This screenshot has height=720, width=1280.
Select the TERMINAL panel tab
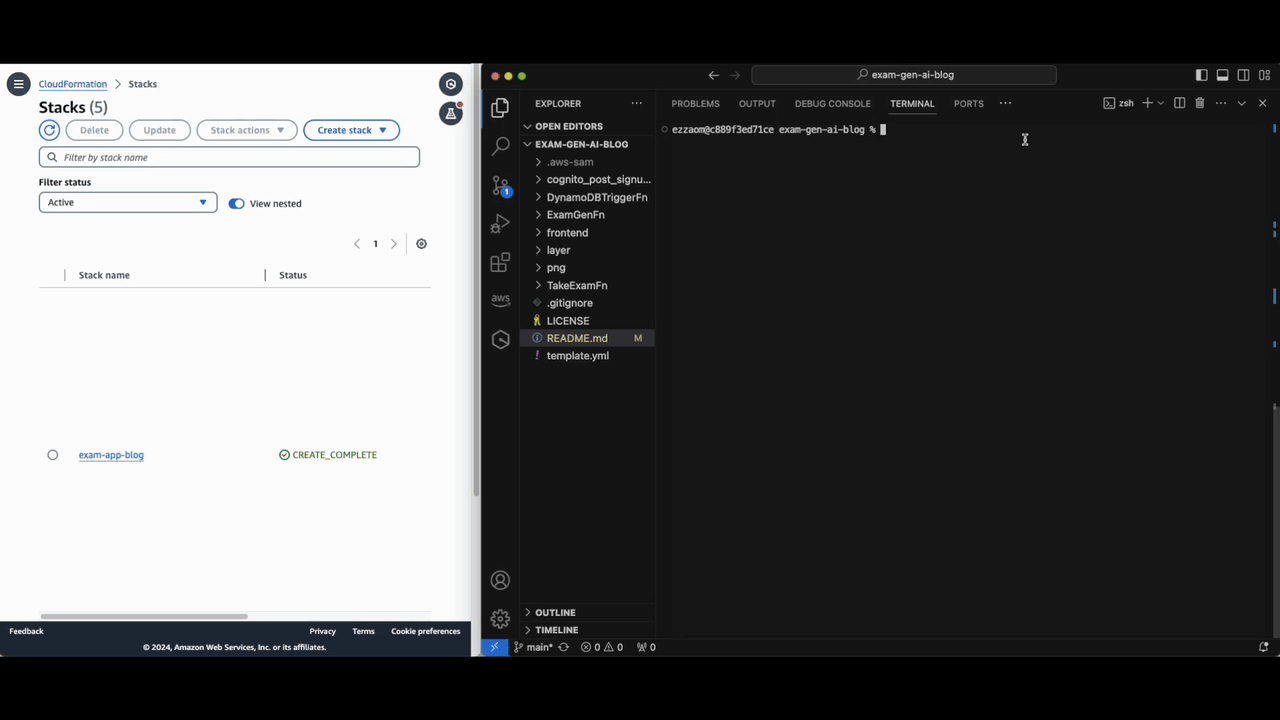tap(912, 103)
